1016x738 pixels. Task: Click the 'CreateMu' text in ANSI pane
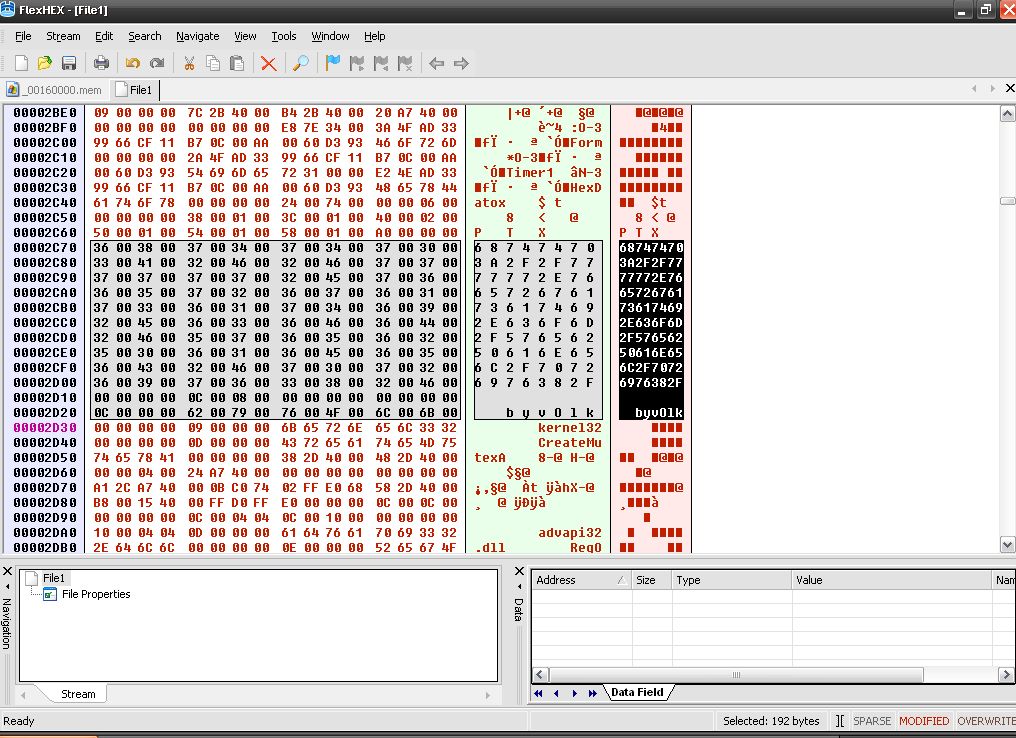tap(570, 443)
